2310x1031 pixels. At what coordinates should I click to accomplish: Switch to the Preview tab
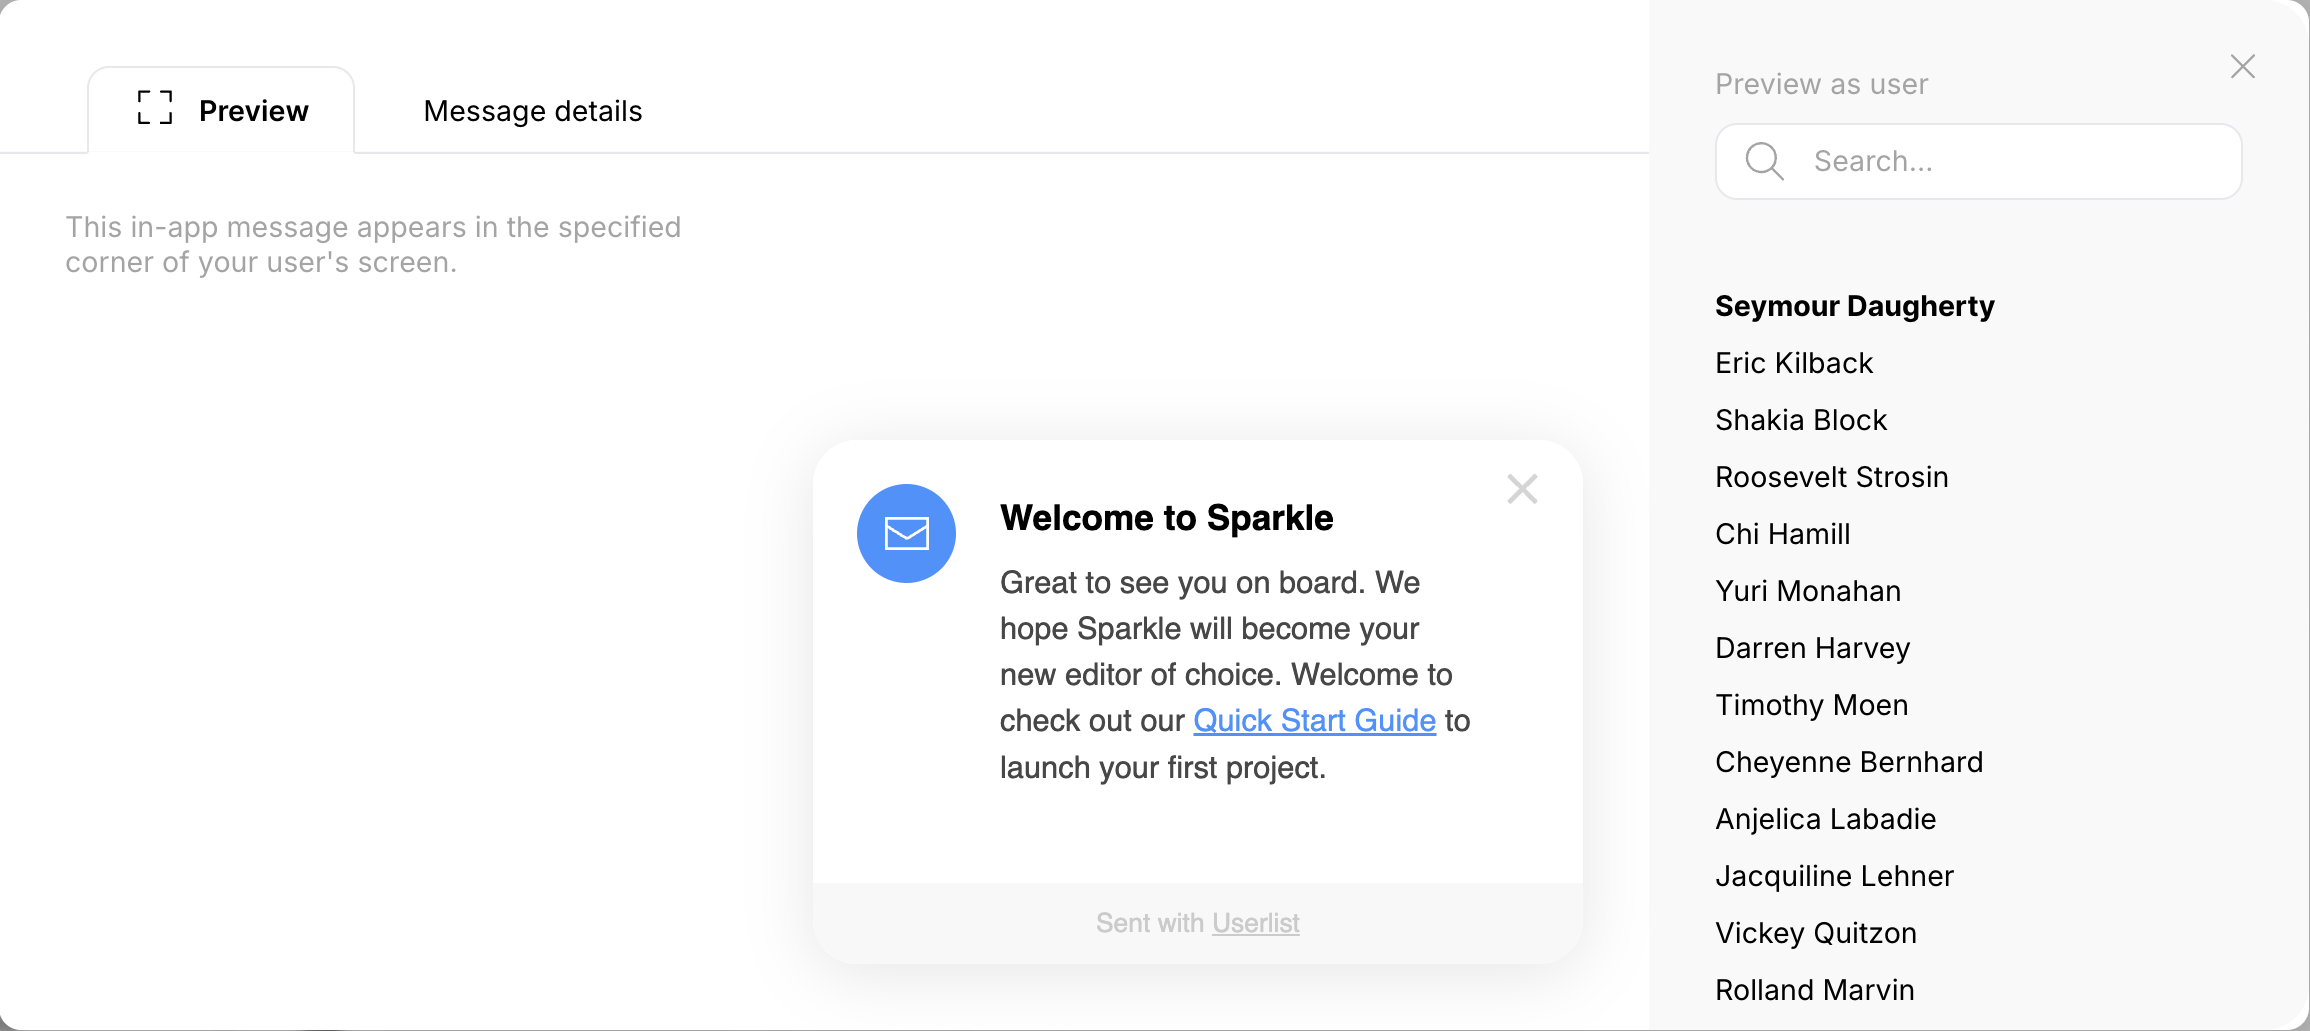point(253,111)
